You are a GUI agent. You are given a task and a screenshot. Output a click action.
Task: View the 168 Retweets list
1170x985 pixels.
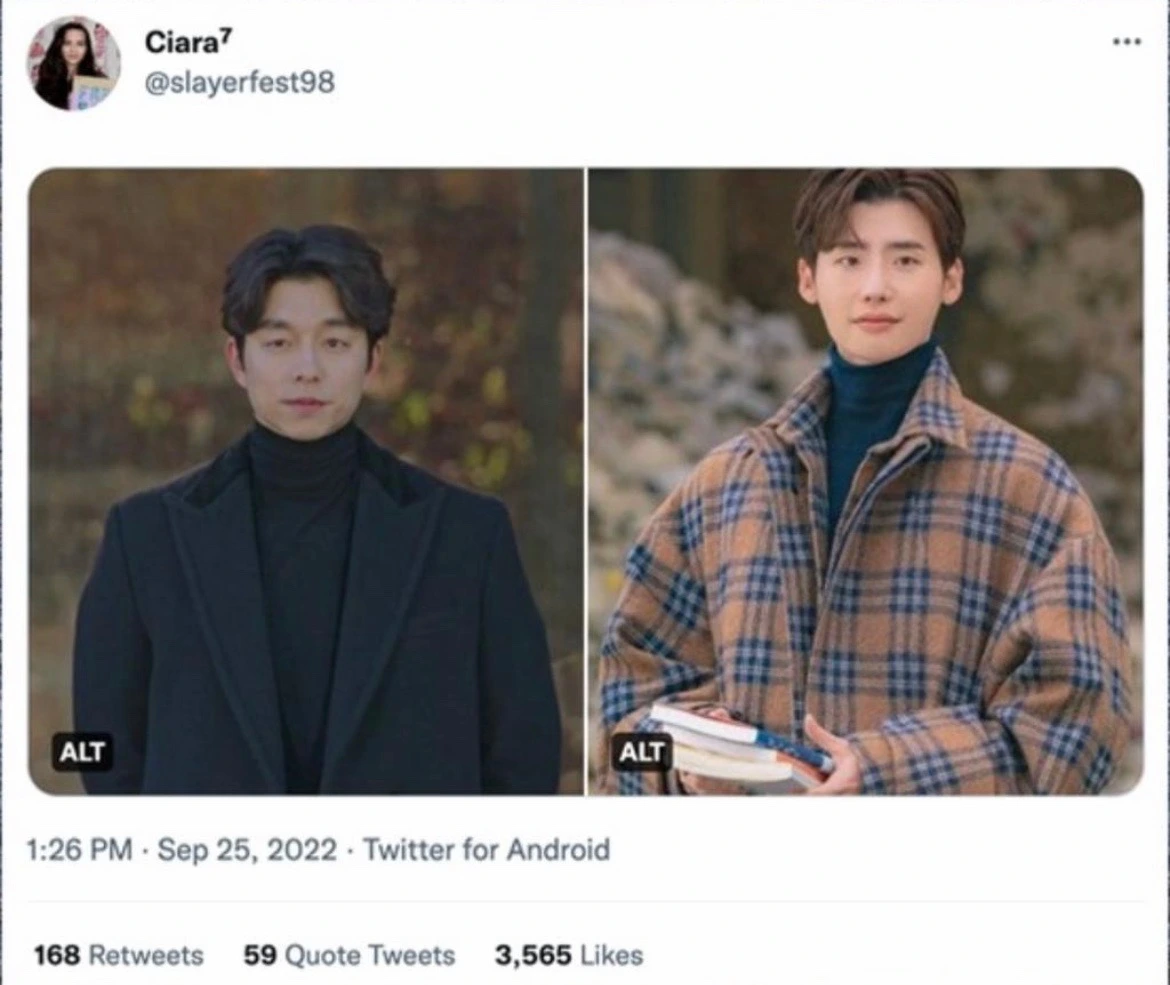tap(119, 955)
